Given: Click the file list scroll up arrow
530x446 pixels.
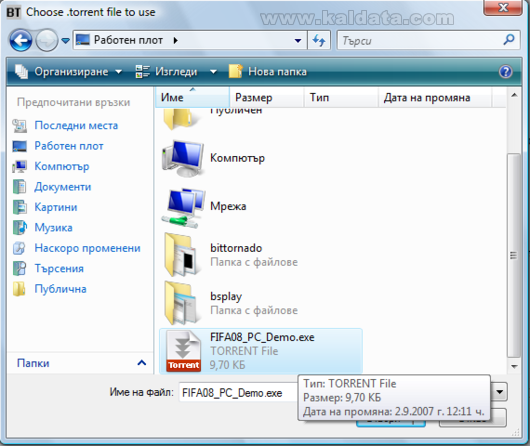Looking at the screenshot, I should pos(514,95).
